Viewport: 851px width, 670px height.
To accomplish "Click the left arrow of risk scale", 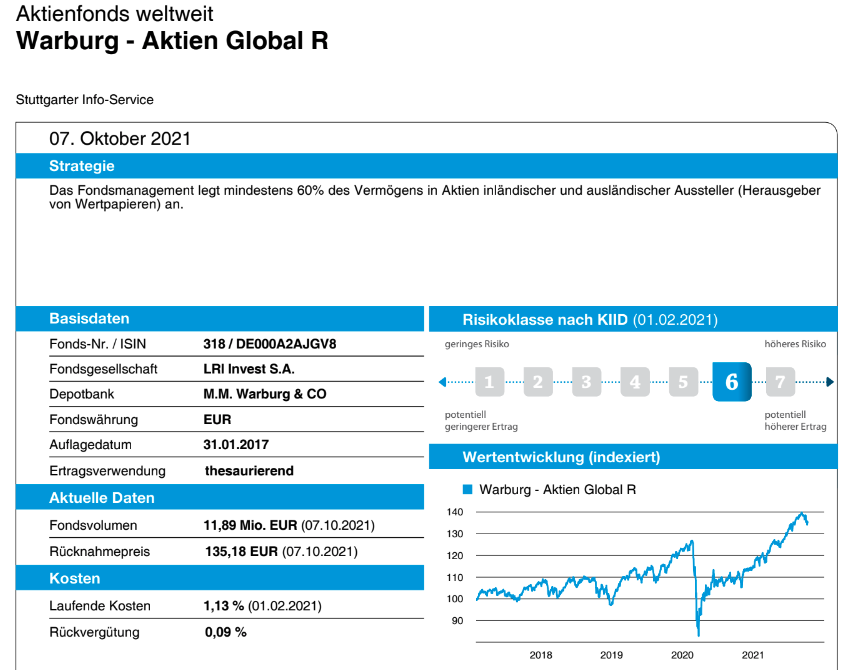I will click(x=442, y=382).
